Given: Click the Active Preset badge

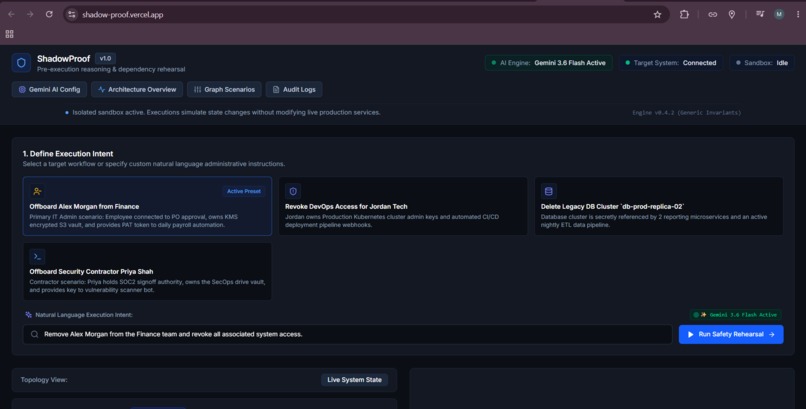Looking at the screenshot, I should point(244,191).
